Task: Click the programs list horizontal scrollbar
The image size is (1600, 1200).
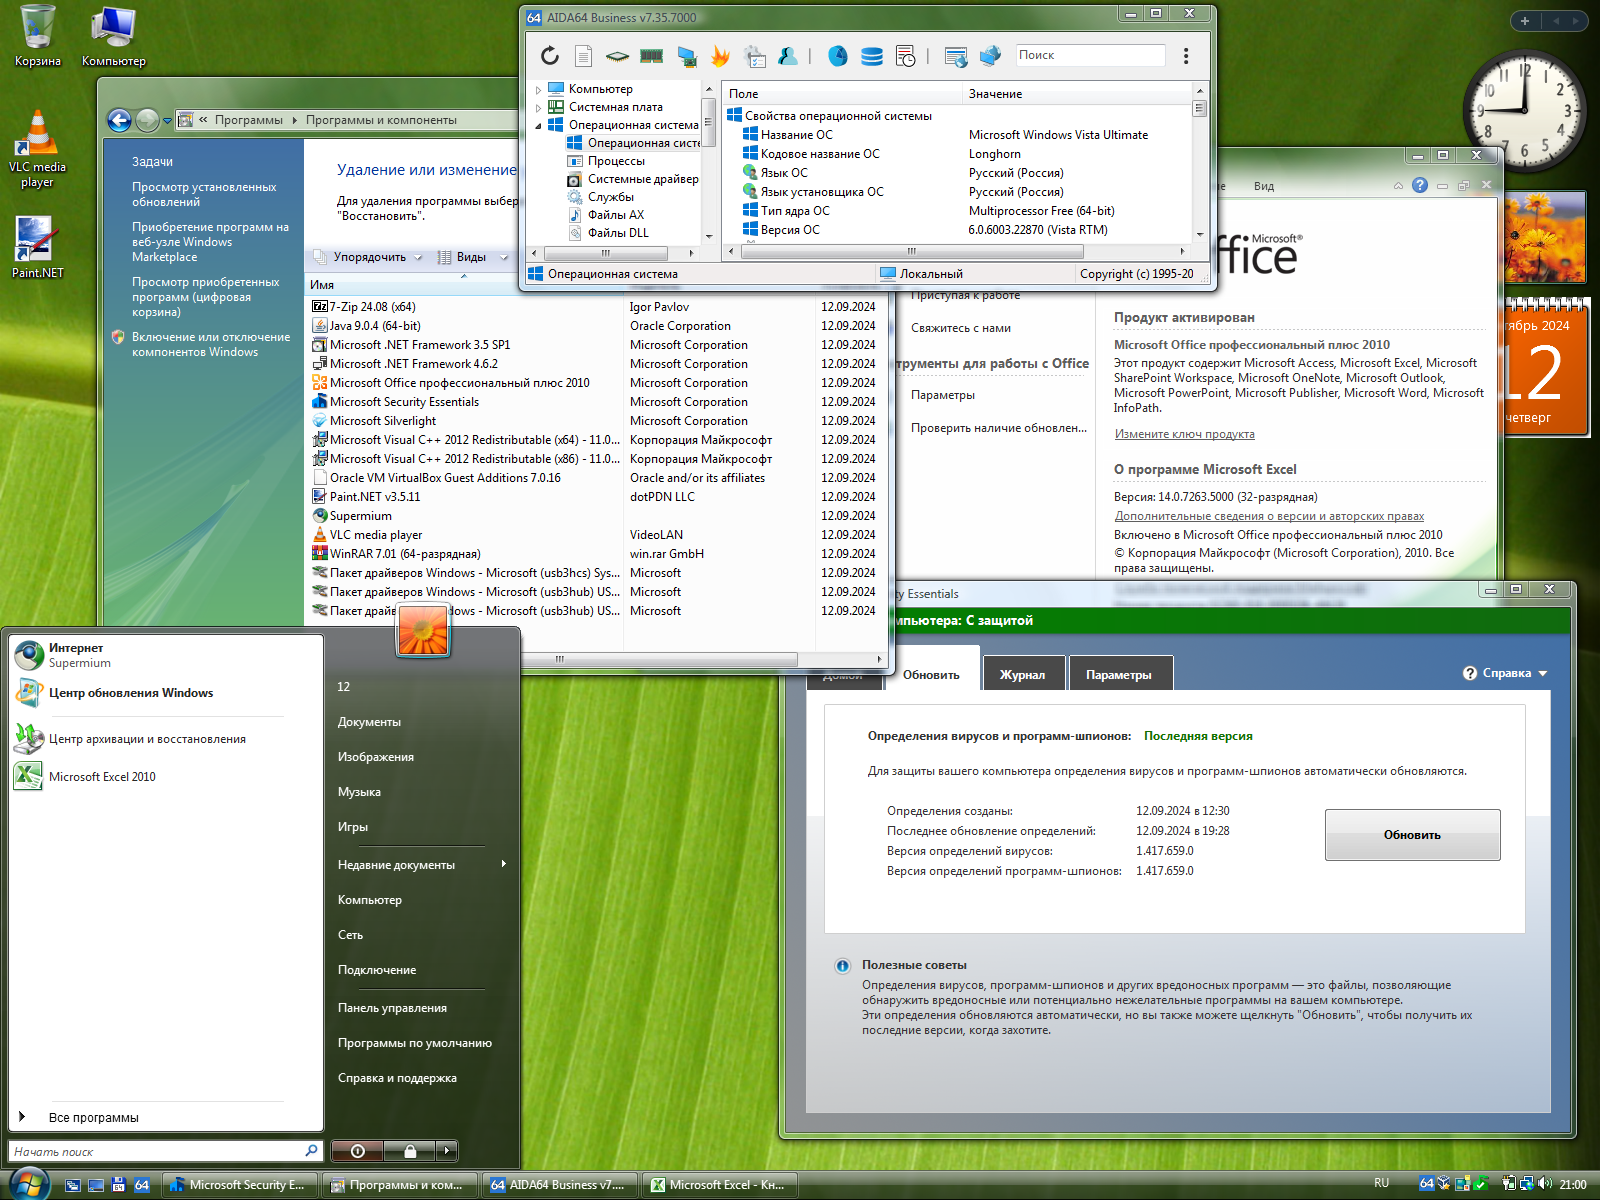Action: click(560, 659)
